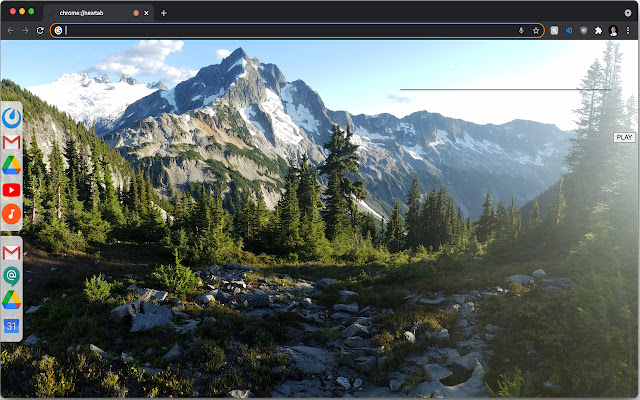Go back using the back arrow
Image resolution: width=640 pixels, height=400 pixels.
[11, 31]
